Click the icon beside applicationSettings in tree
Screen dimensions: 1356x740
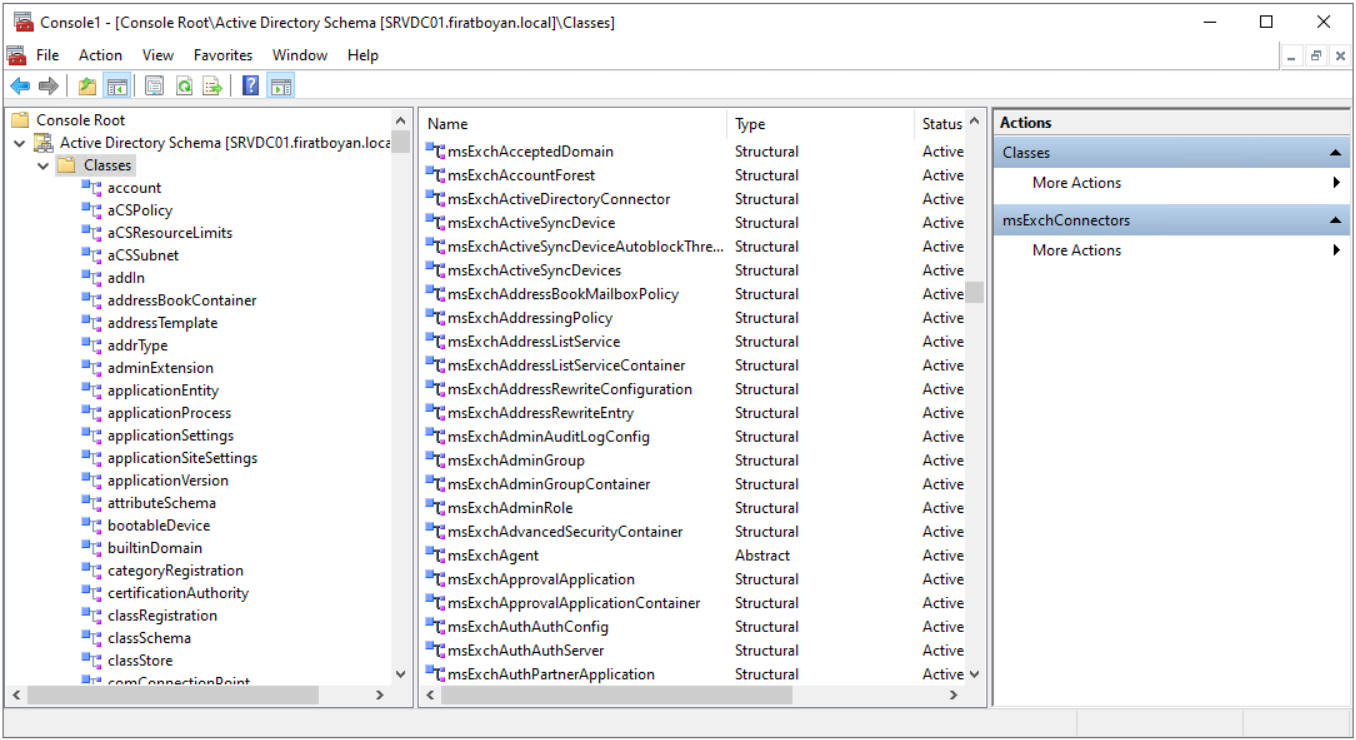click(x=92, y=435)
